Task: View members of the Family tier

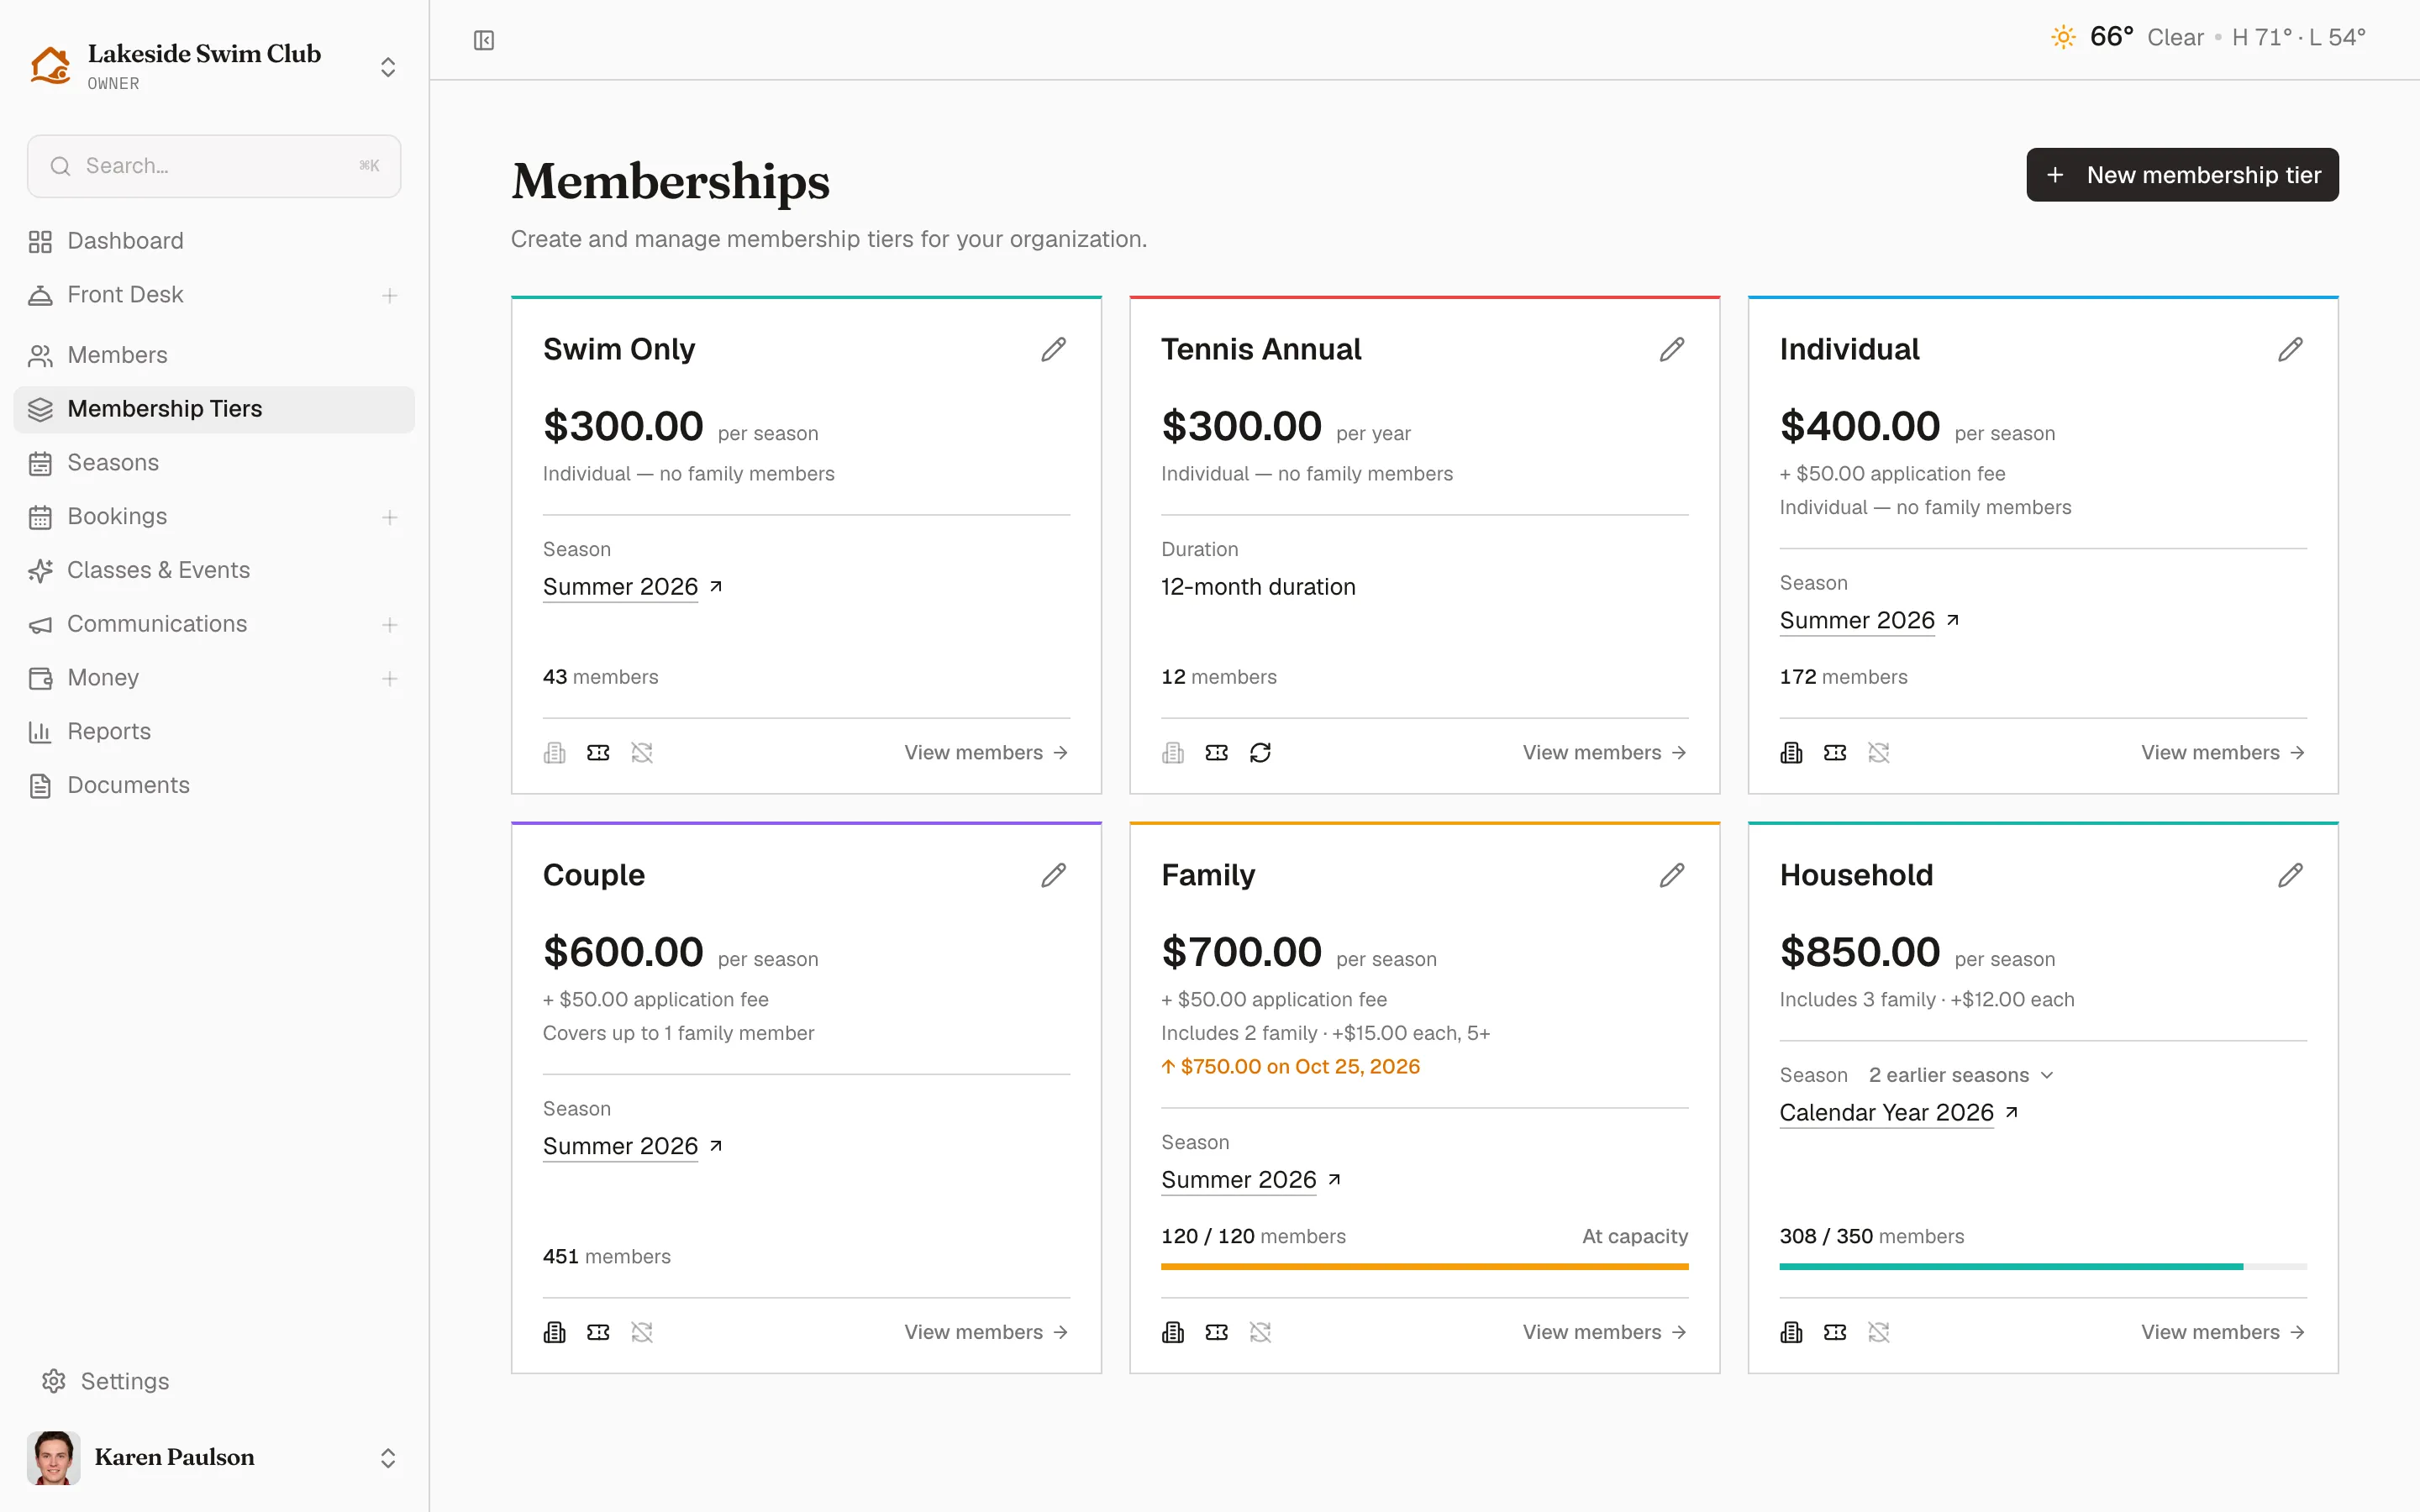Action: (1604, 1332)
